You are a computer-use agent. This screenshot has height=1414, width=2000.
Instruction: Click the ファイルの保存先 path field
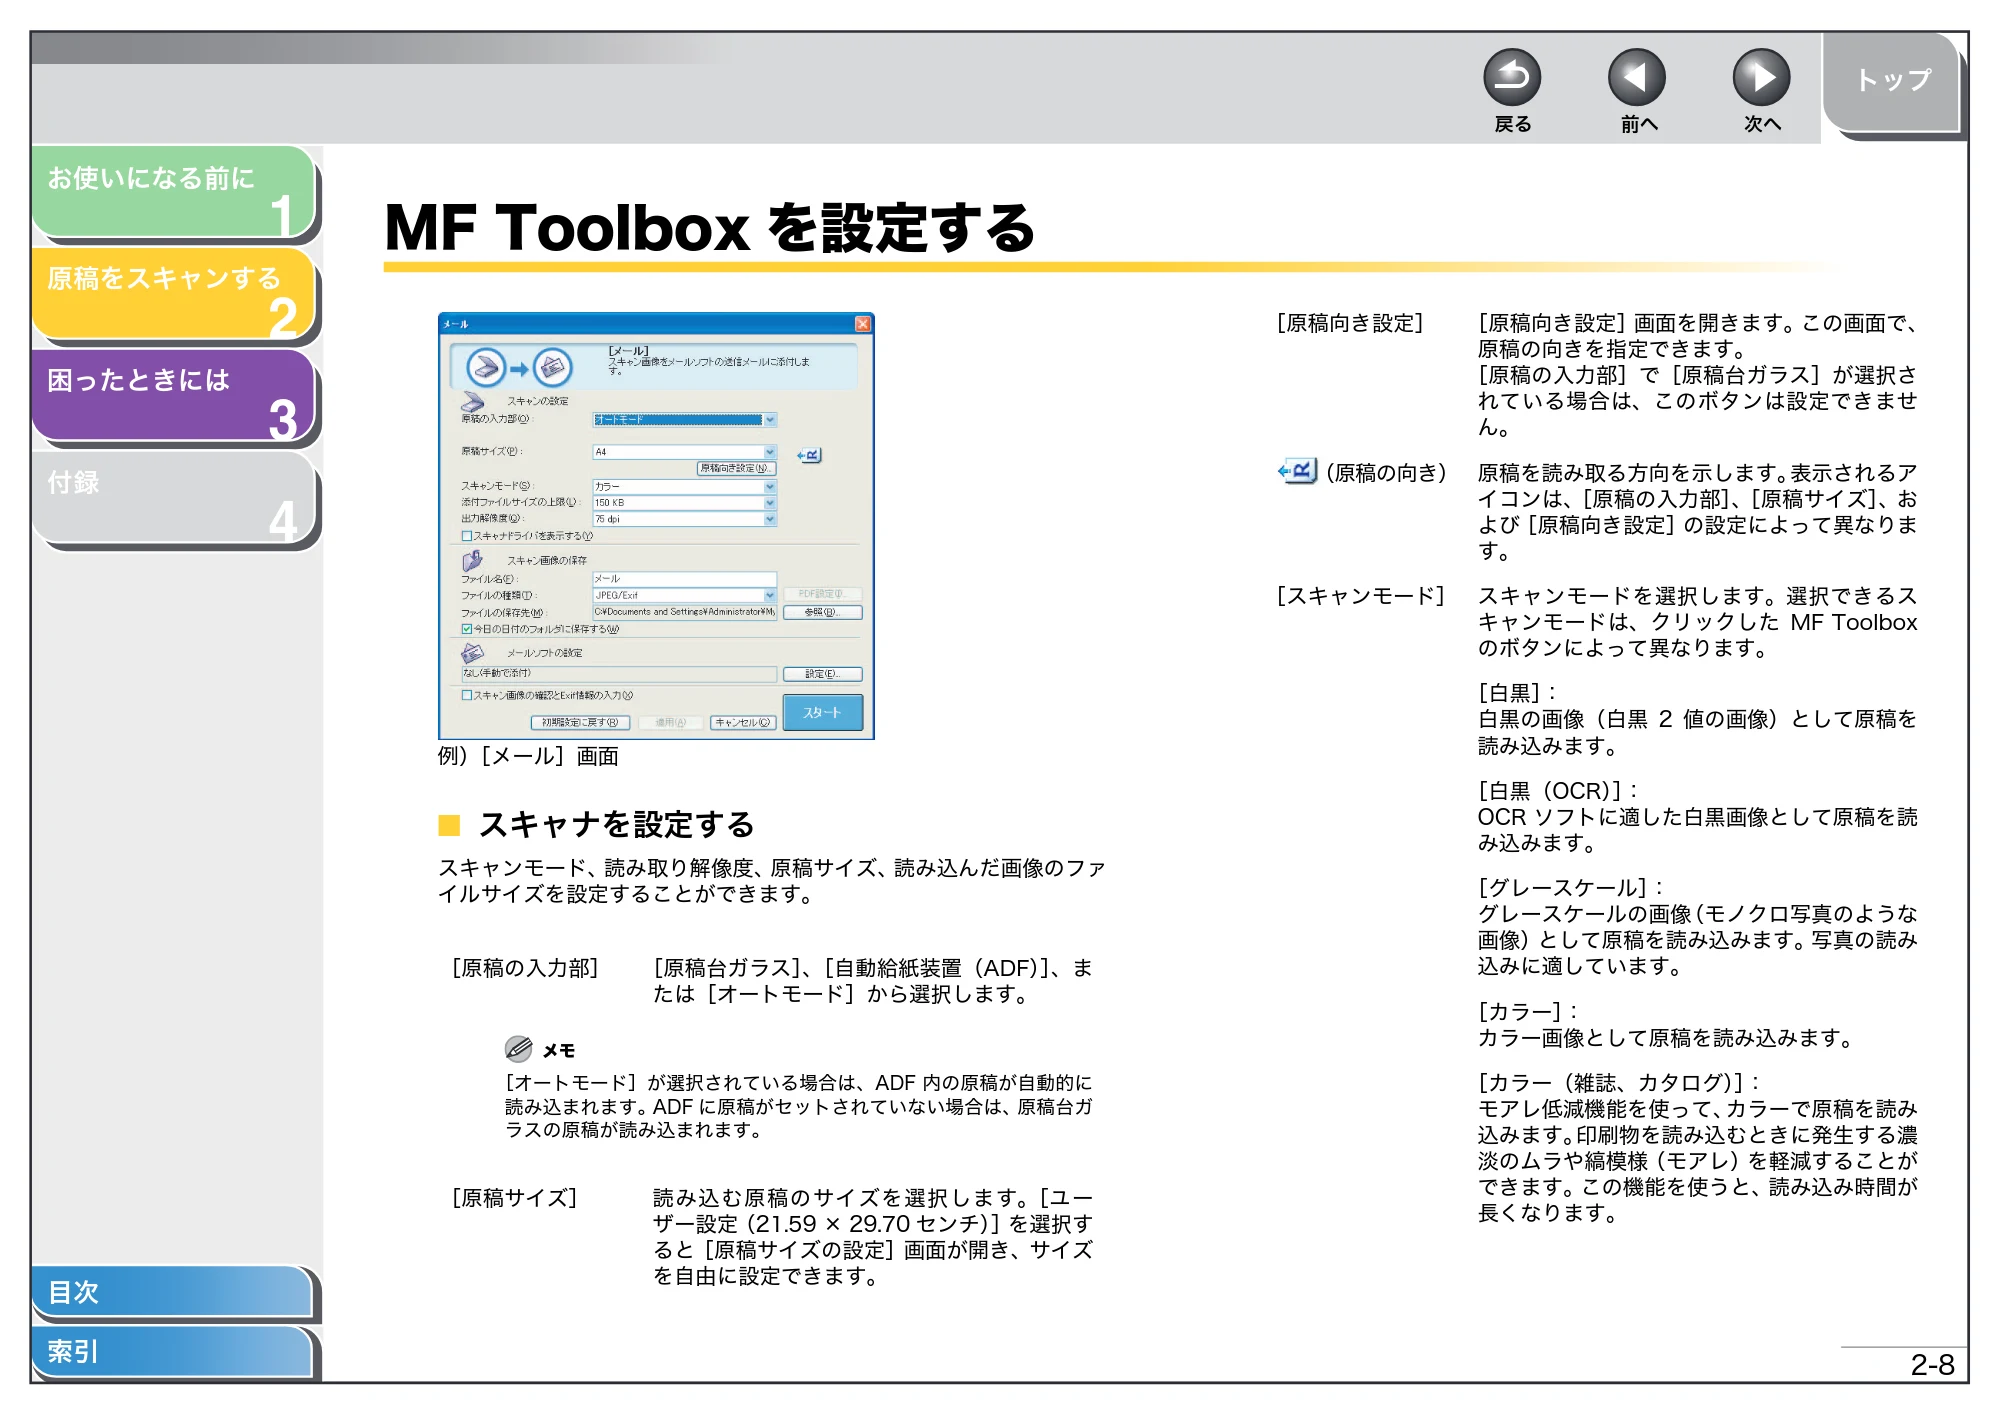click(x=684, y=612)
